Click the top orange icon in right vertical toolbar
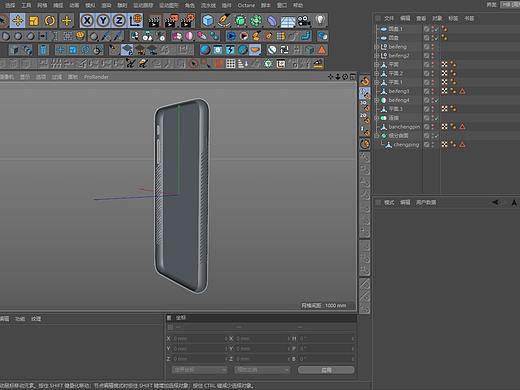 click(x=365, y=81)
